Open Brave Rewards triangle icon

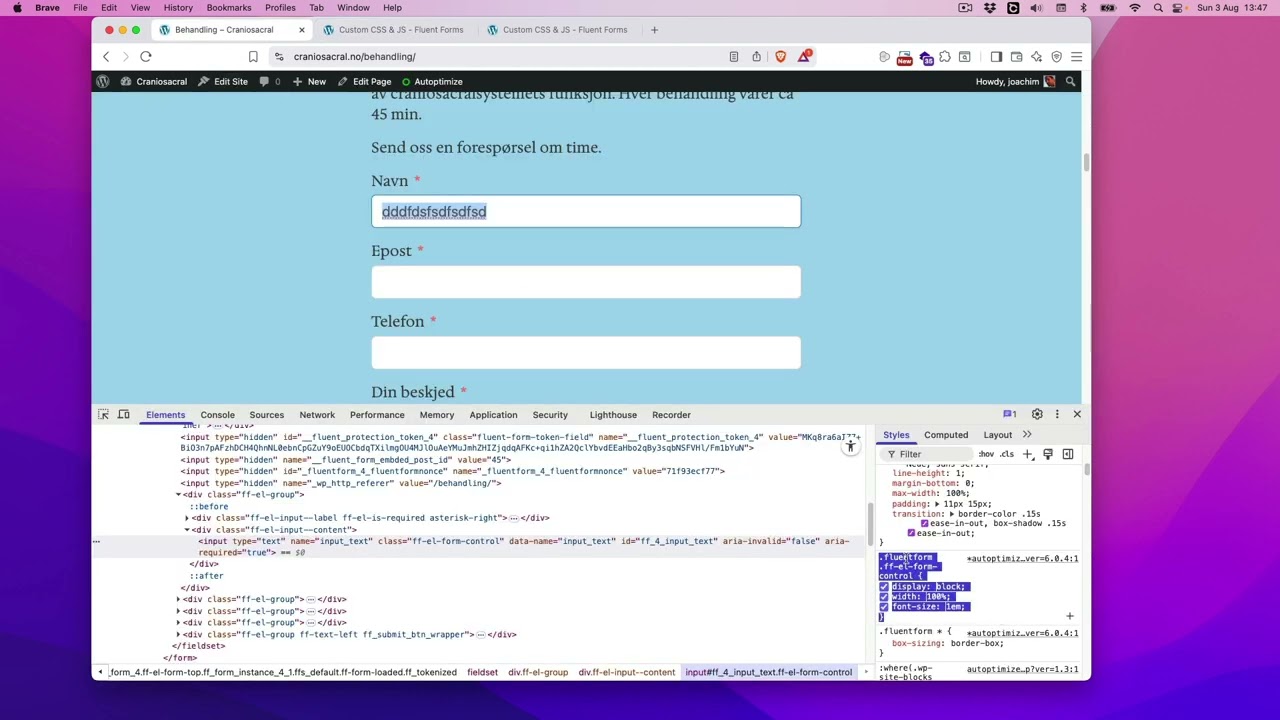pos(804,57)
